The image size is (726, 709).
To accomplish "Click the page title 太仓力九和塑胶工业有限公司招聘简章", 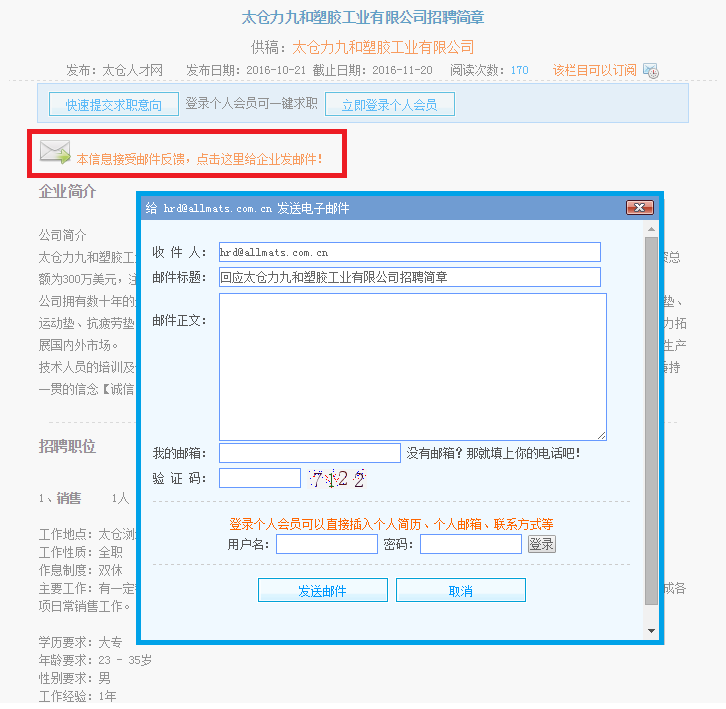I will 363,18.
